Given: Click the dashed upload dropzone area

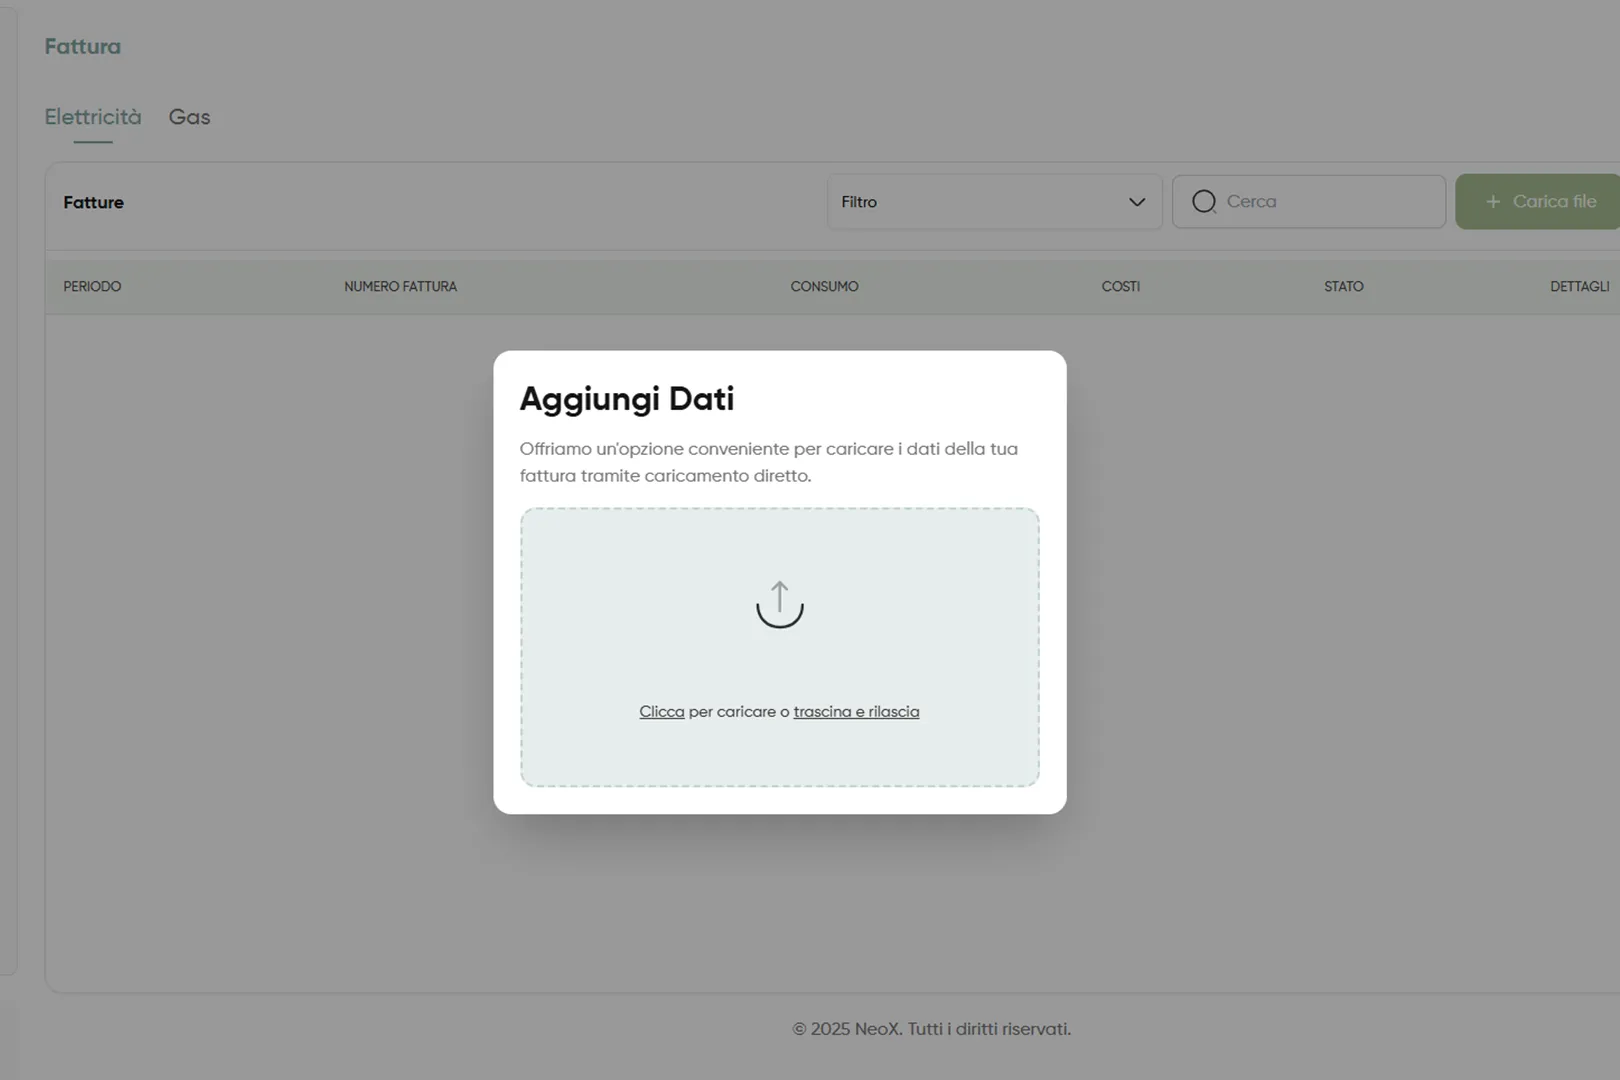Looking at the screenshot, I should (780, 647).
